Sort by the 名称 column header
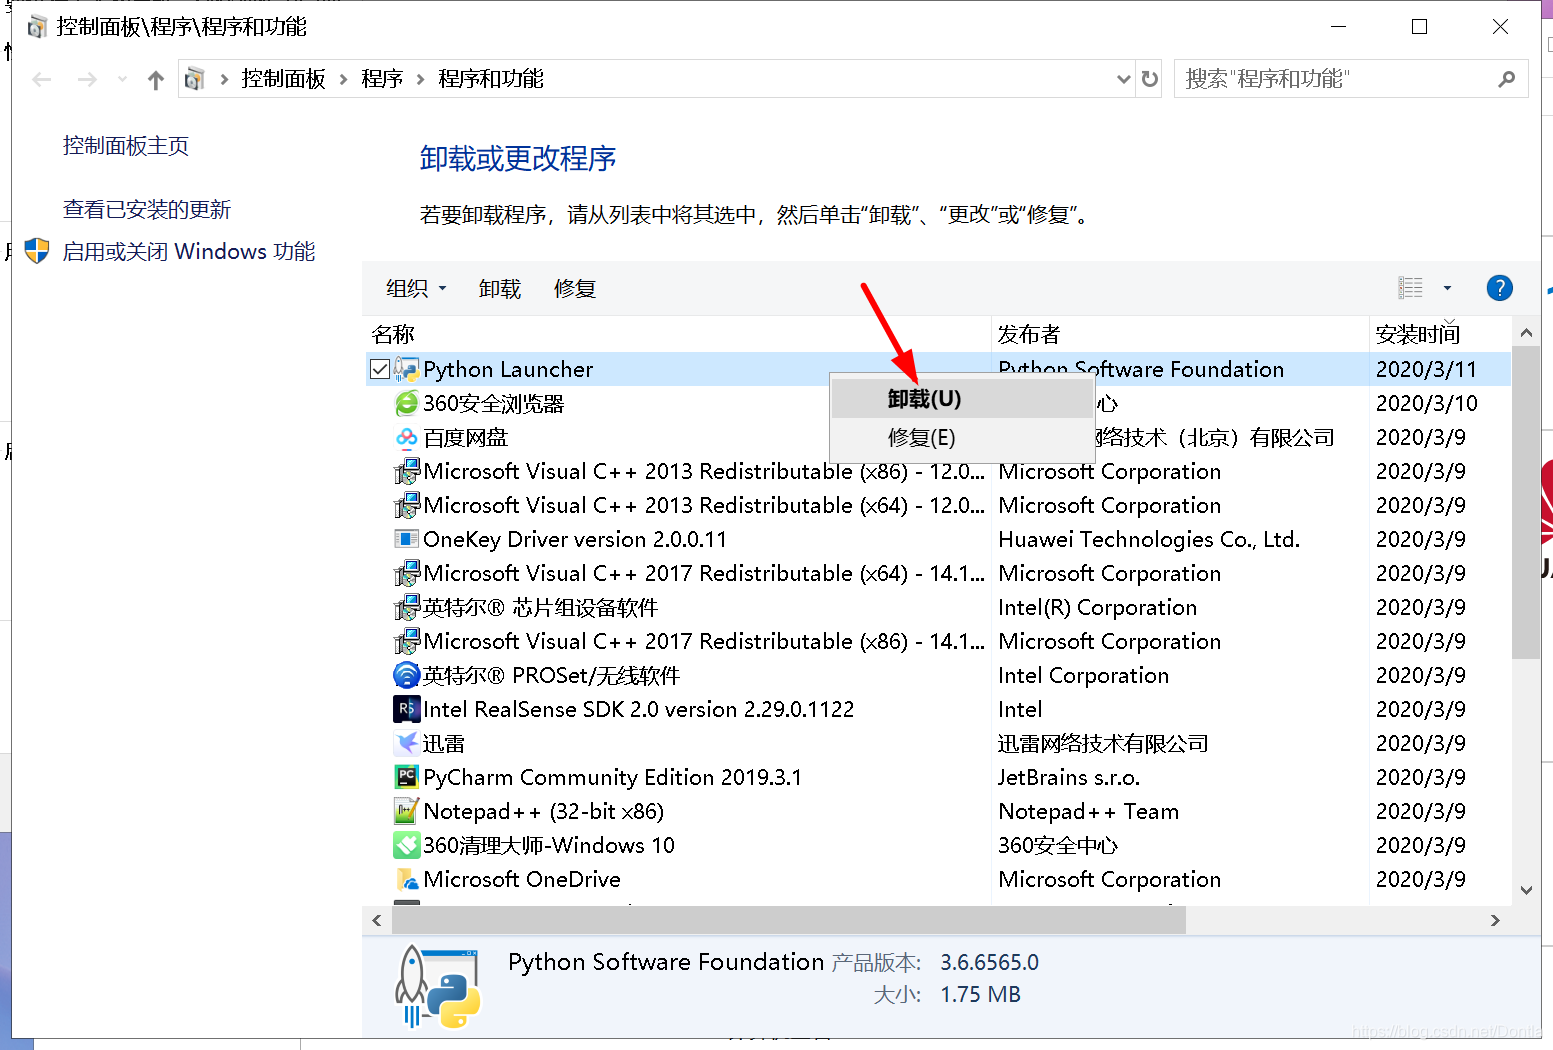1553x1050 pixels. pos(678,334)
